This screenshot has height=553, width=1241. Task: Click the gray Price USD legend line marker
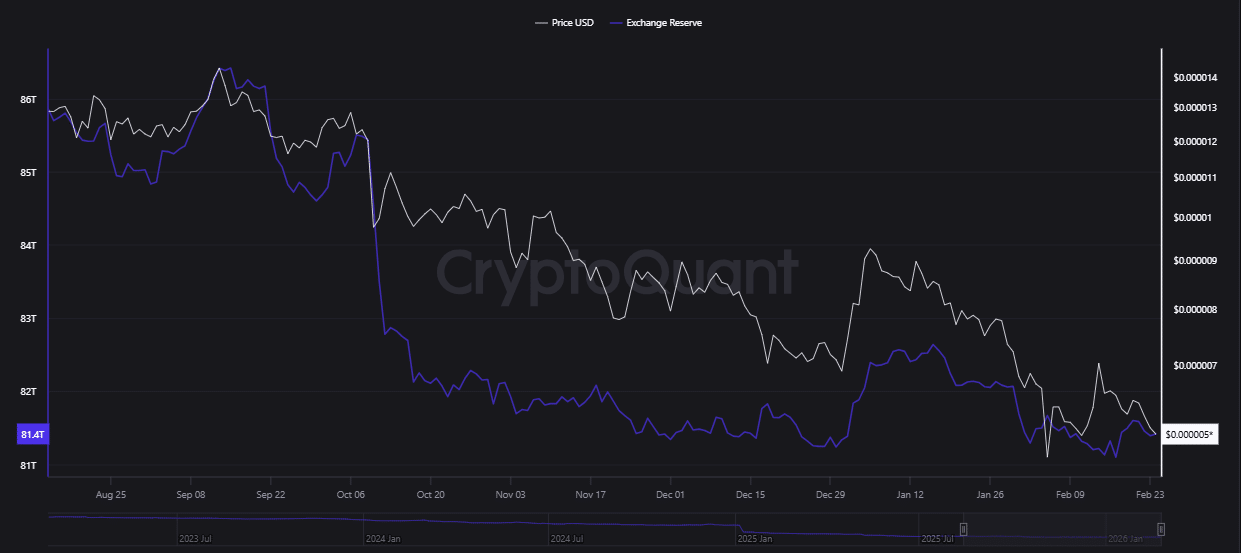(x=541, y=22)
